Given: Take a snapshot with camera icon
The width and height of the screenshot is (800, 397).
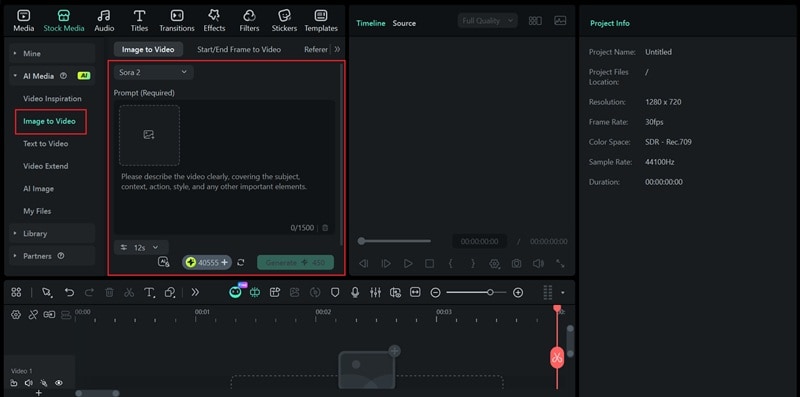Looking at the screenshot, I should (516, 263).
